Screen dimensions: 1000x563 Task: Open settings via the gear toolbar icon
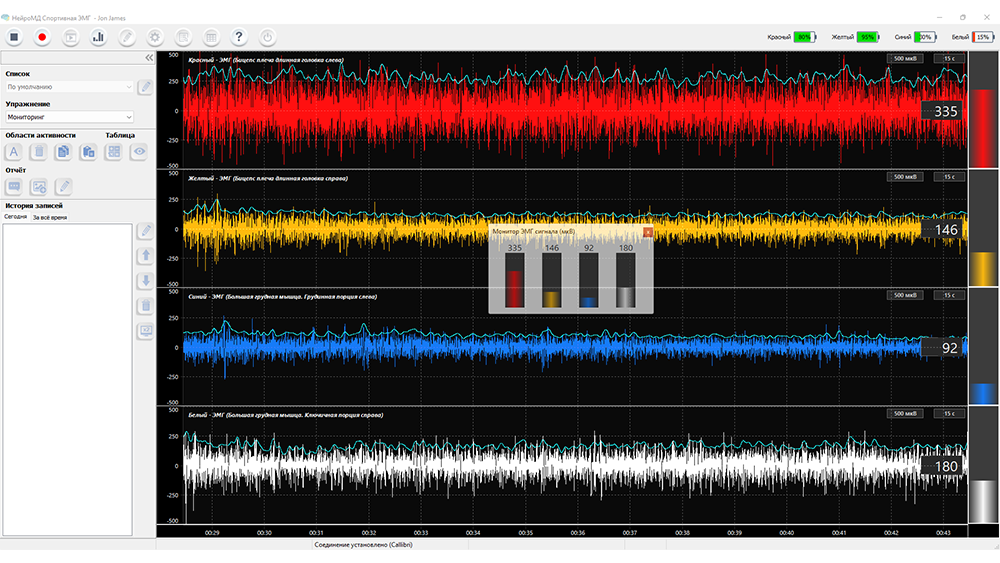(154, 37)
